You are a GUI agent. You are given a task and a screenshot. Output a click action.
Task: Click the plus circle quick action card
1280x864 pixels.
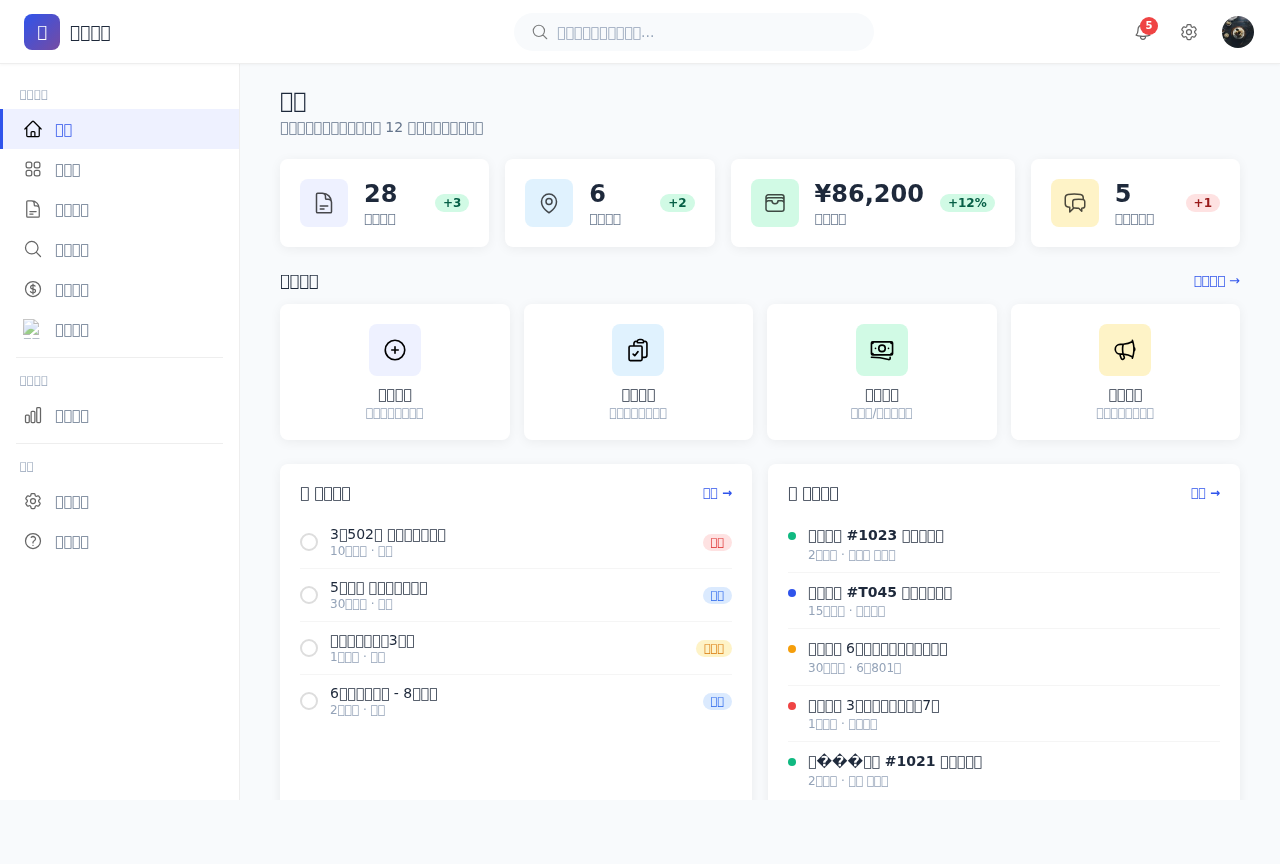tap(395, 372)
